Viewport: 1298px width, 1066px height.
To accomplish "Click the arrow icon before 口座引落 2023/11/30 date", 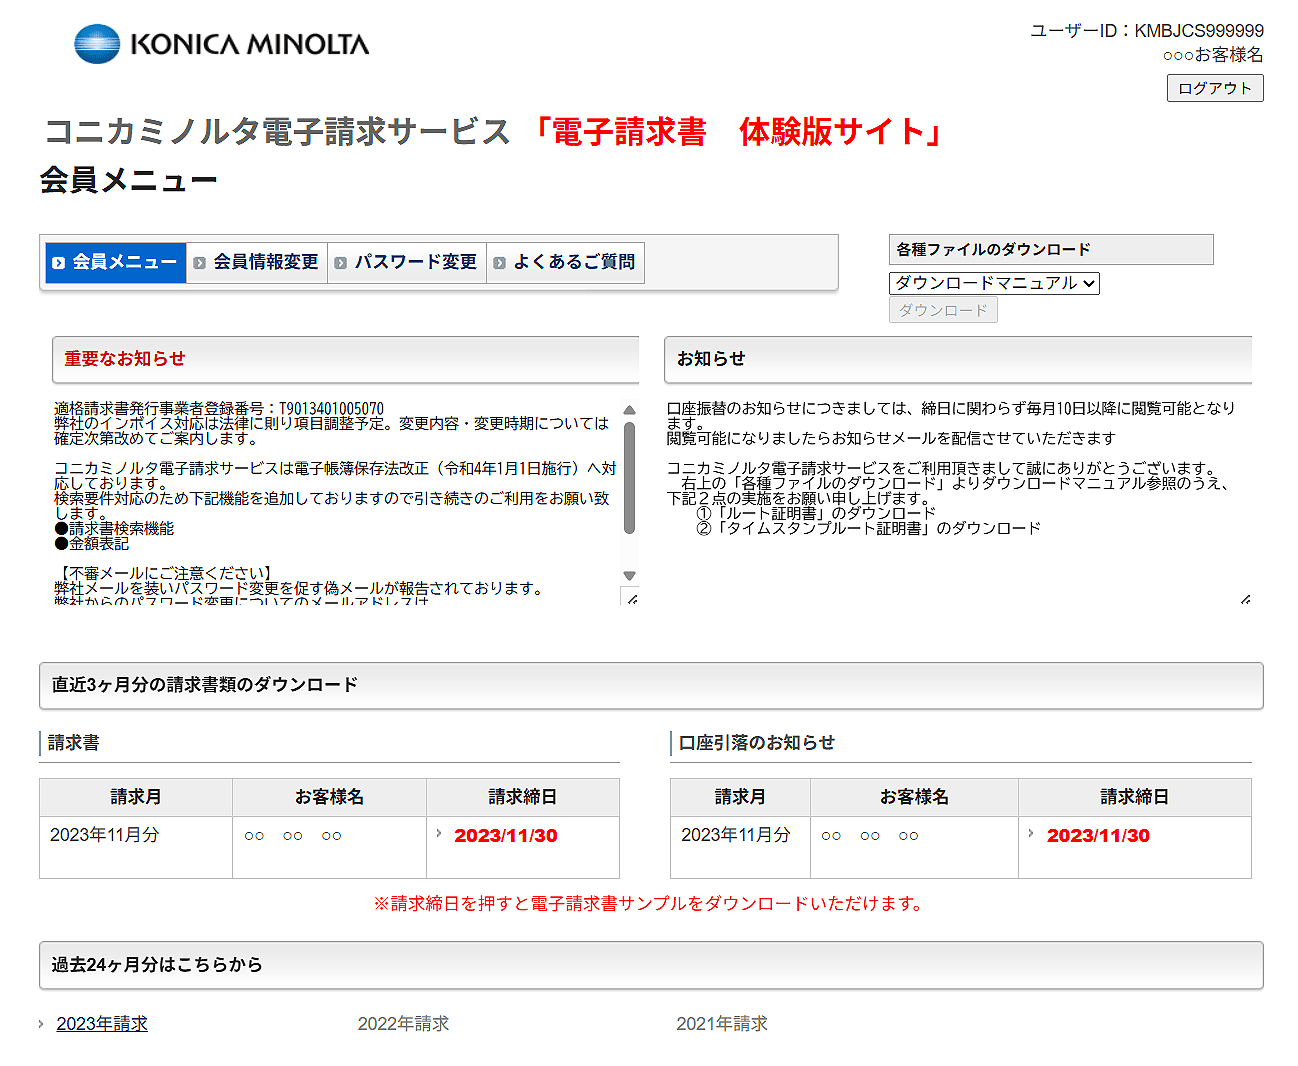I will tap(1031, 833).
